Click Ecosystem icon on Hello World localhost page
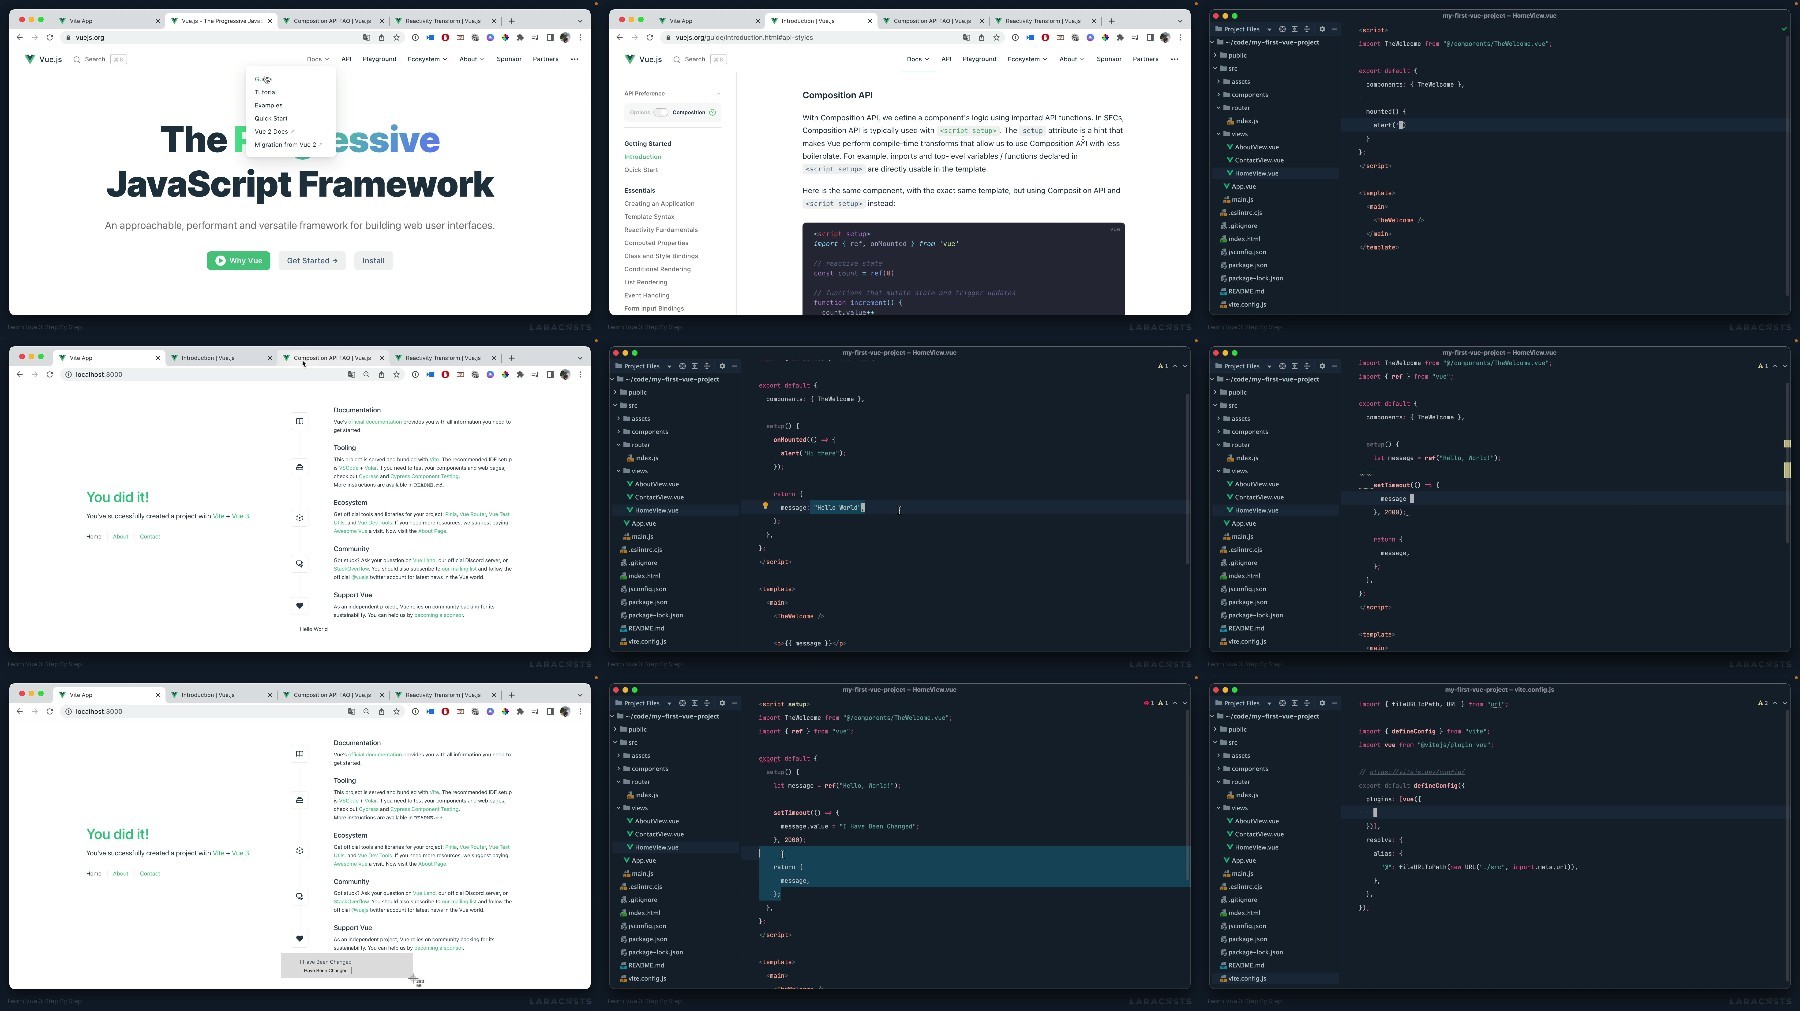The width and height of the screenshot is (1800, 1011). pos(299,518)
